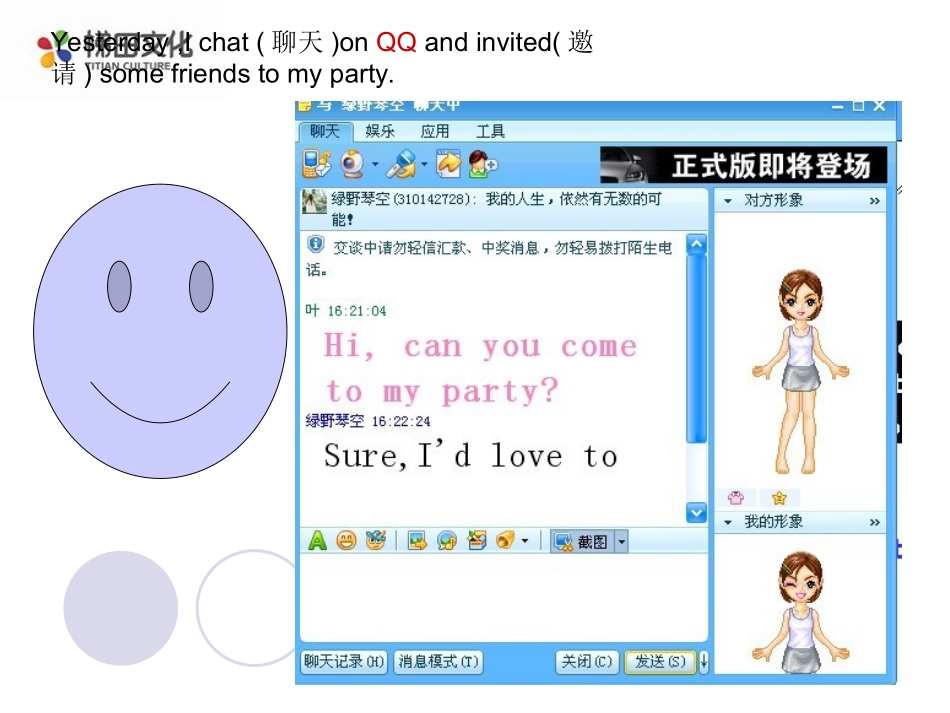Send the message with 发送(S)
The width and height of the screenshot is (950, 713).
660,662
